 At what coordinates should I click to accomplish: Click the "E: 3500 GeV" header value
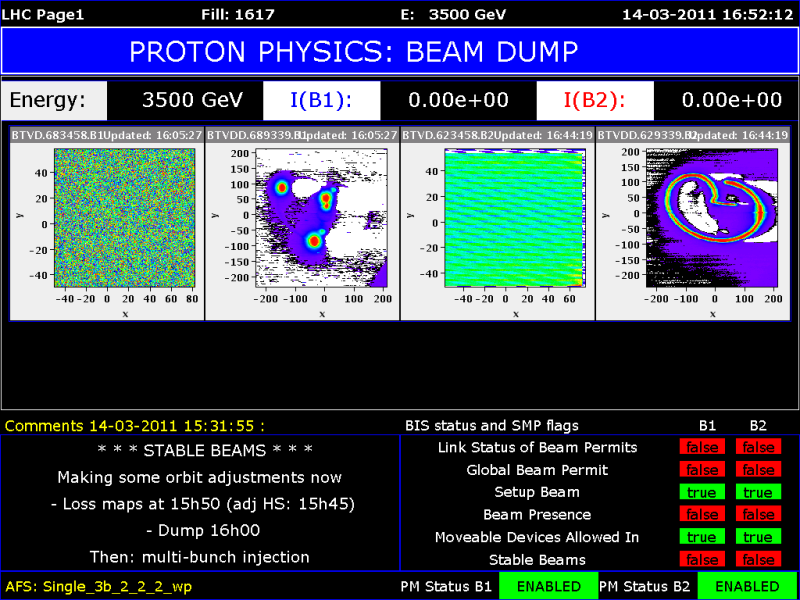pos(453,14)
